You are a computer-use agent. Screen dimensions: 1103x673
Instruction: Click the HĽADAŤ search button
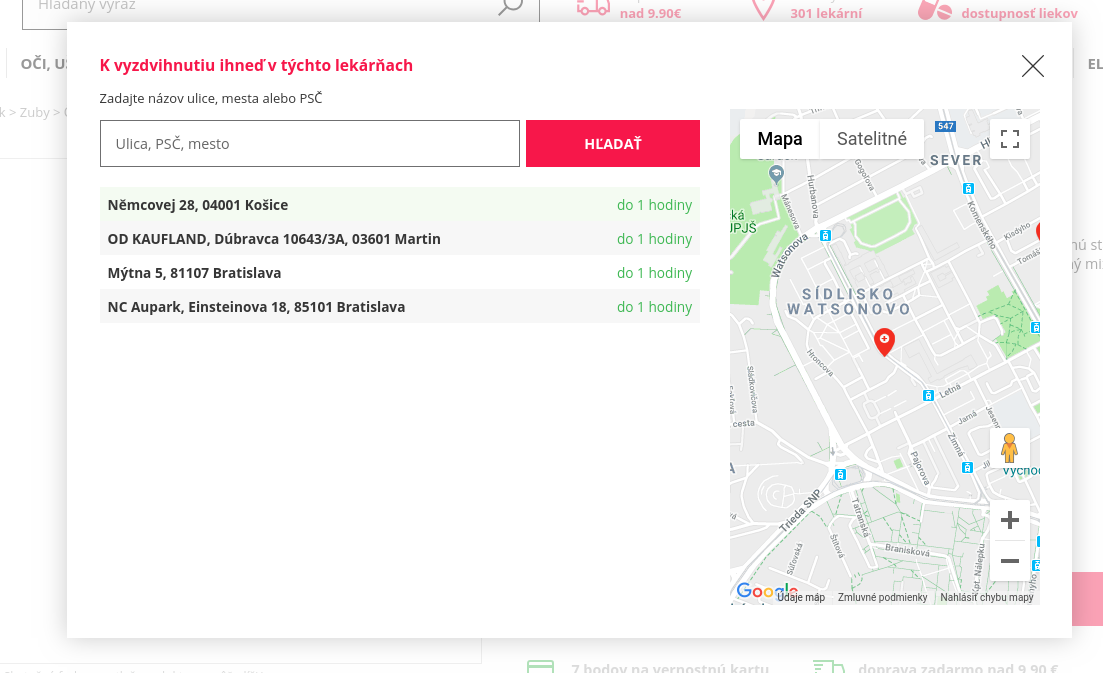tap(613, 143)
